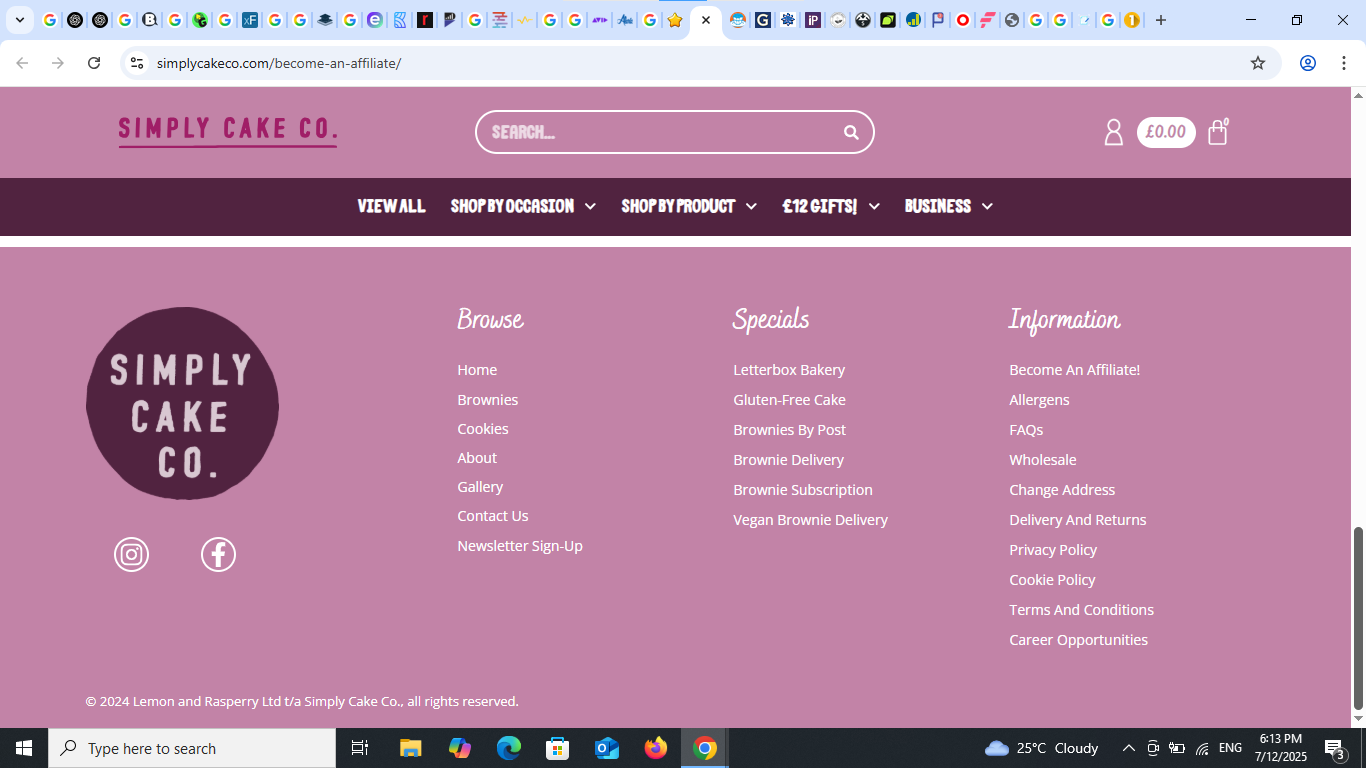This screenshot has width=1366, height=768.
Task: Open Windows Start menu
Action: coord(24,748)
